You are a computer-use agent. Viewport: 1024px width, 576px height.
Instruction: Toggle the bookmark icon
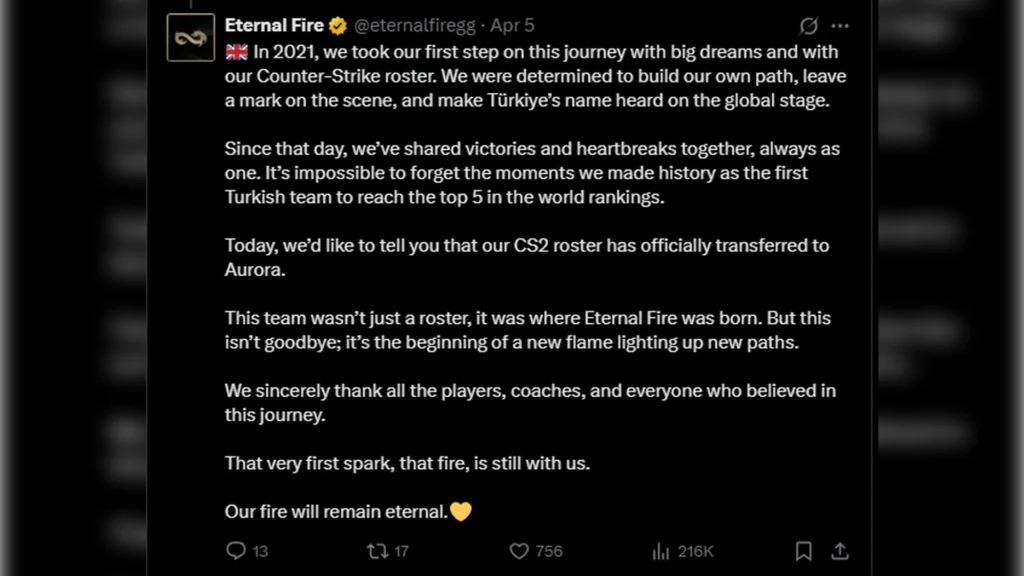[x=803, y=551]
